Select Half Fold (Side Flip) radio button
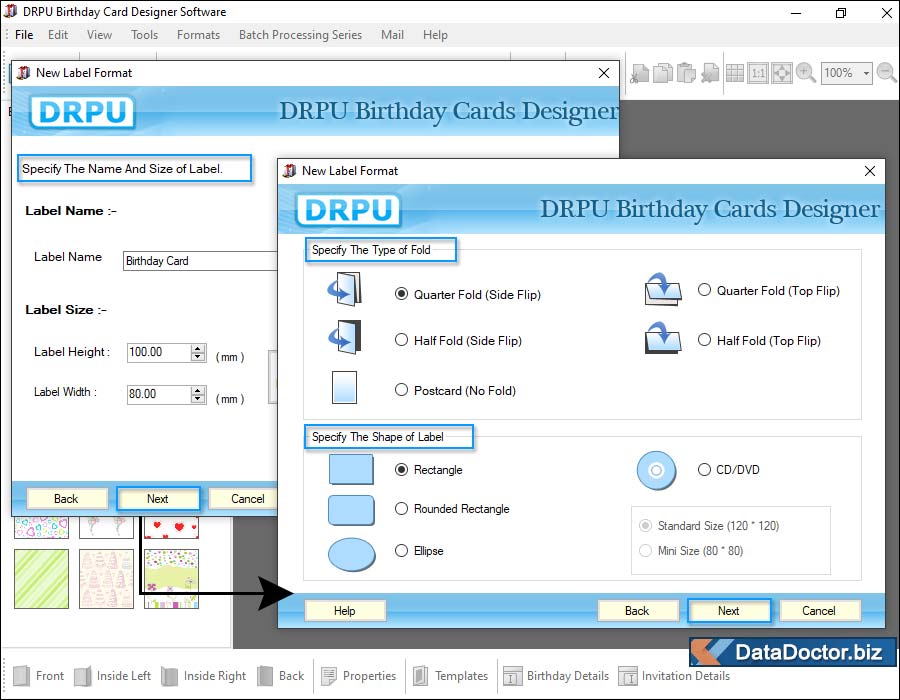Screen dimensions: 900x700 [x=401, y=340]
